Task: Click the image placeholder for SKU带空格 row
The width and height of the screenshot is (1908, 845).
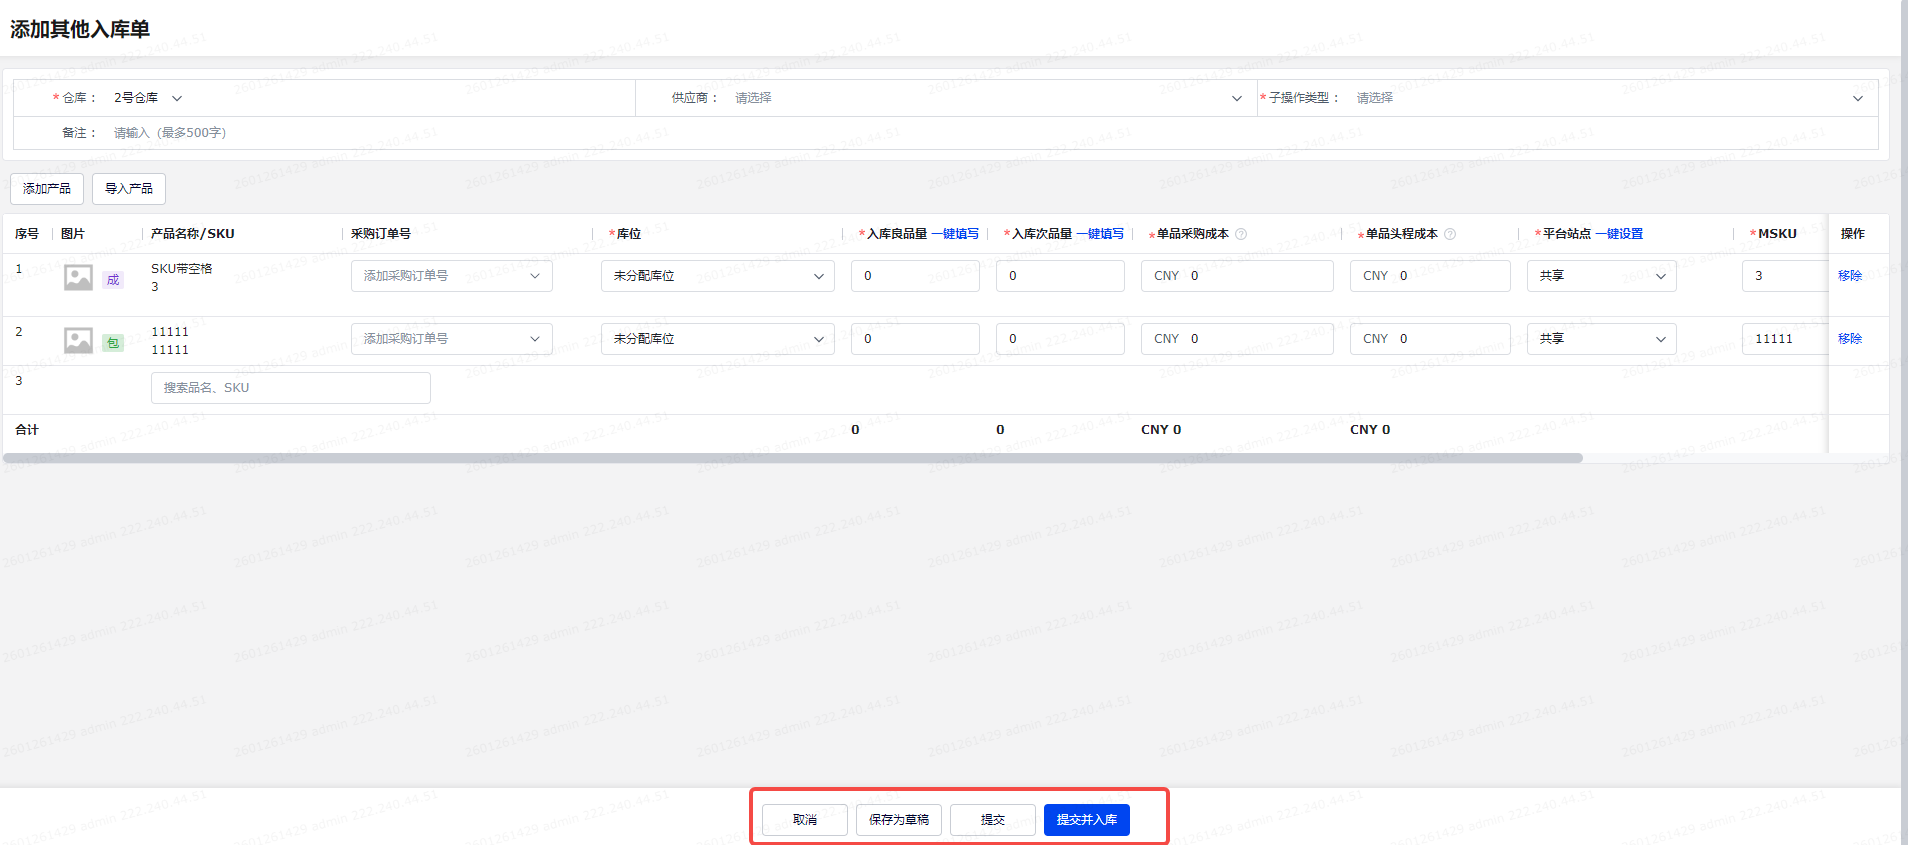Action: [x=78, y=277]
